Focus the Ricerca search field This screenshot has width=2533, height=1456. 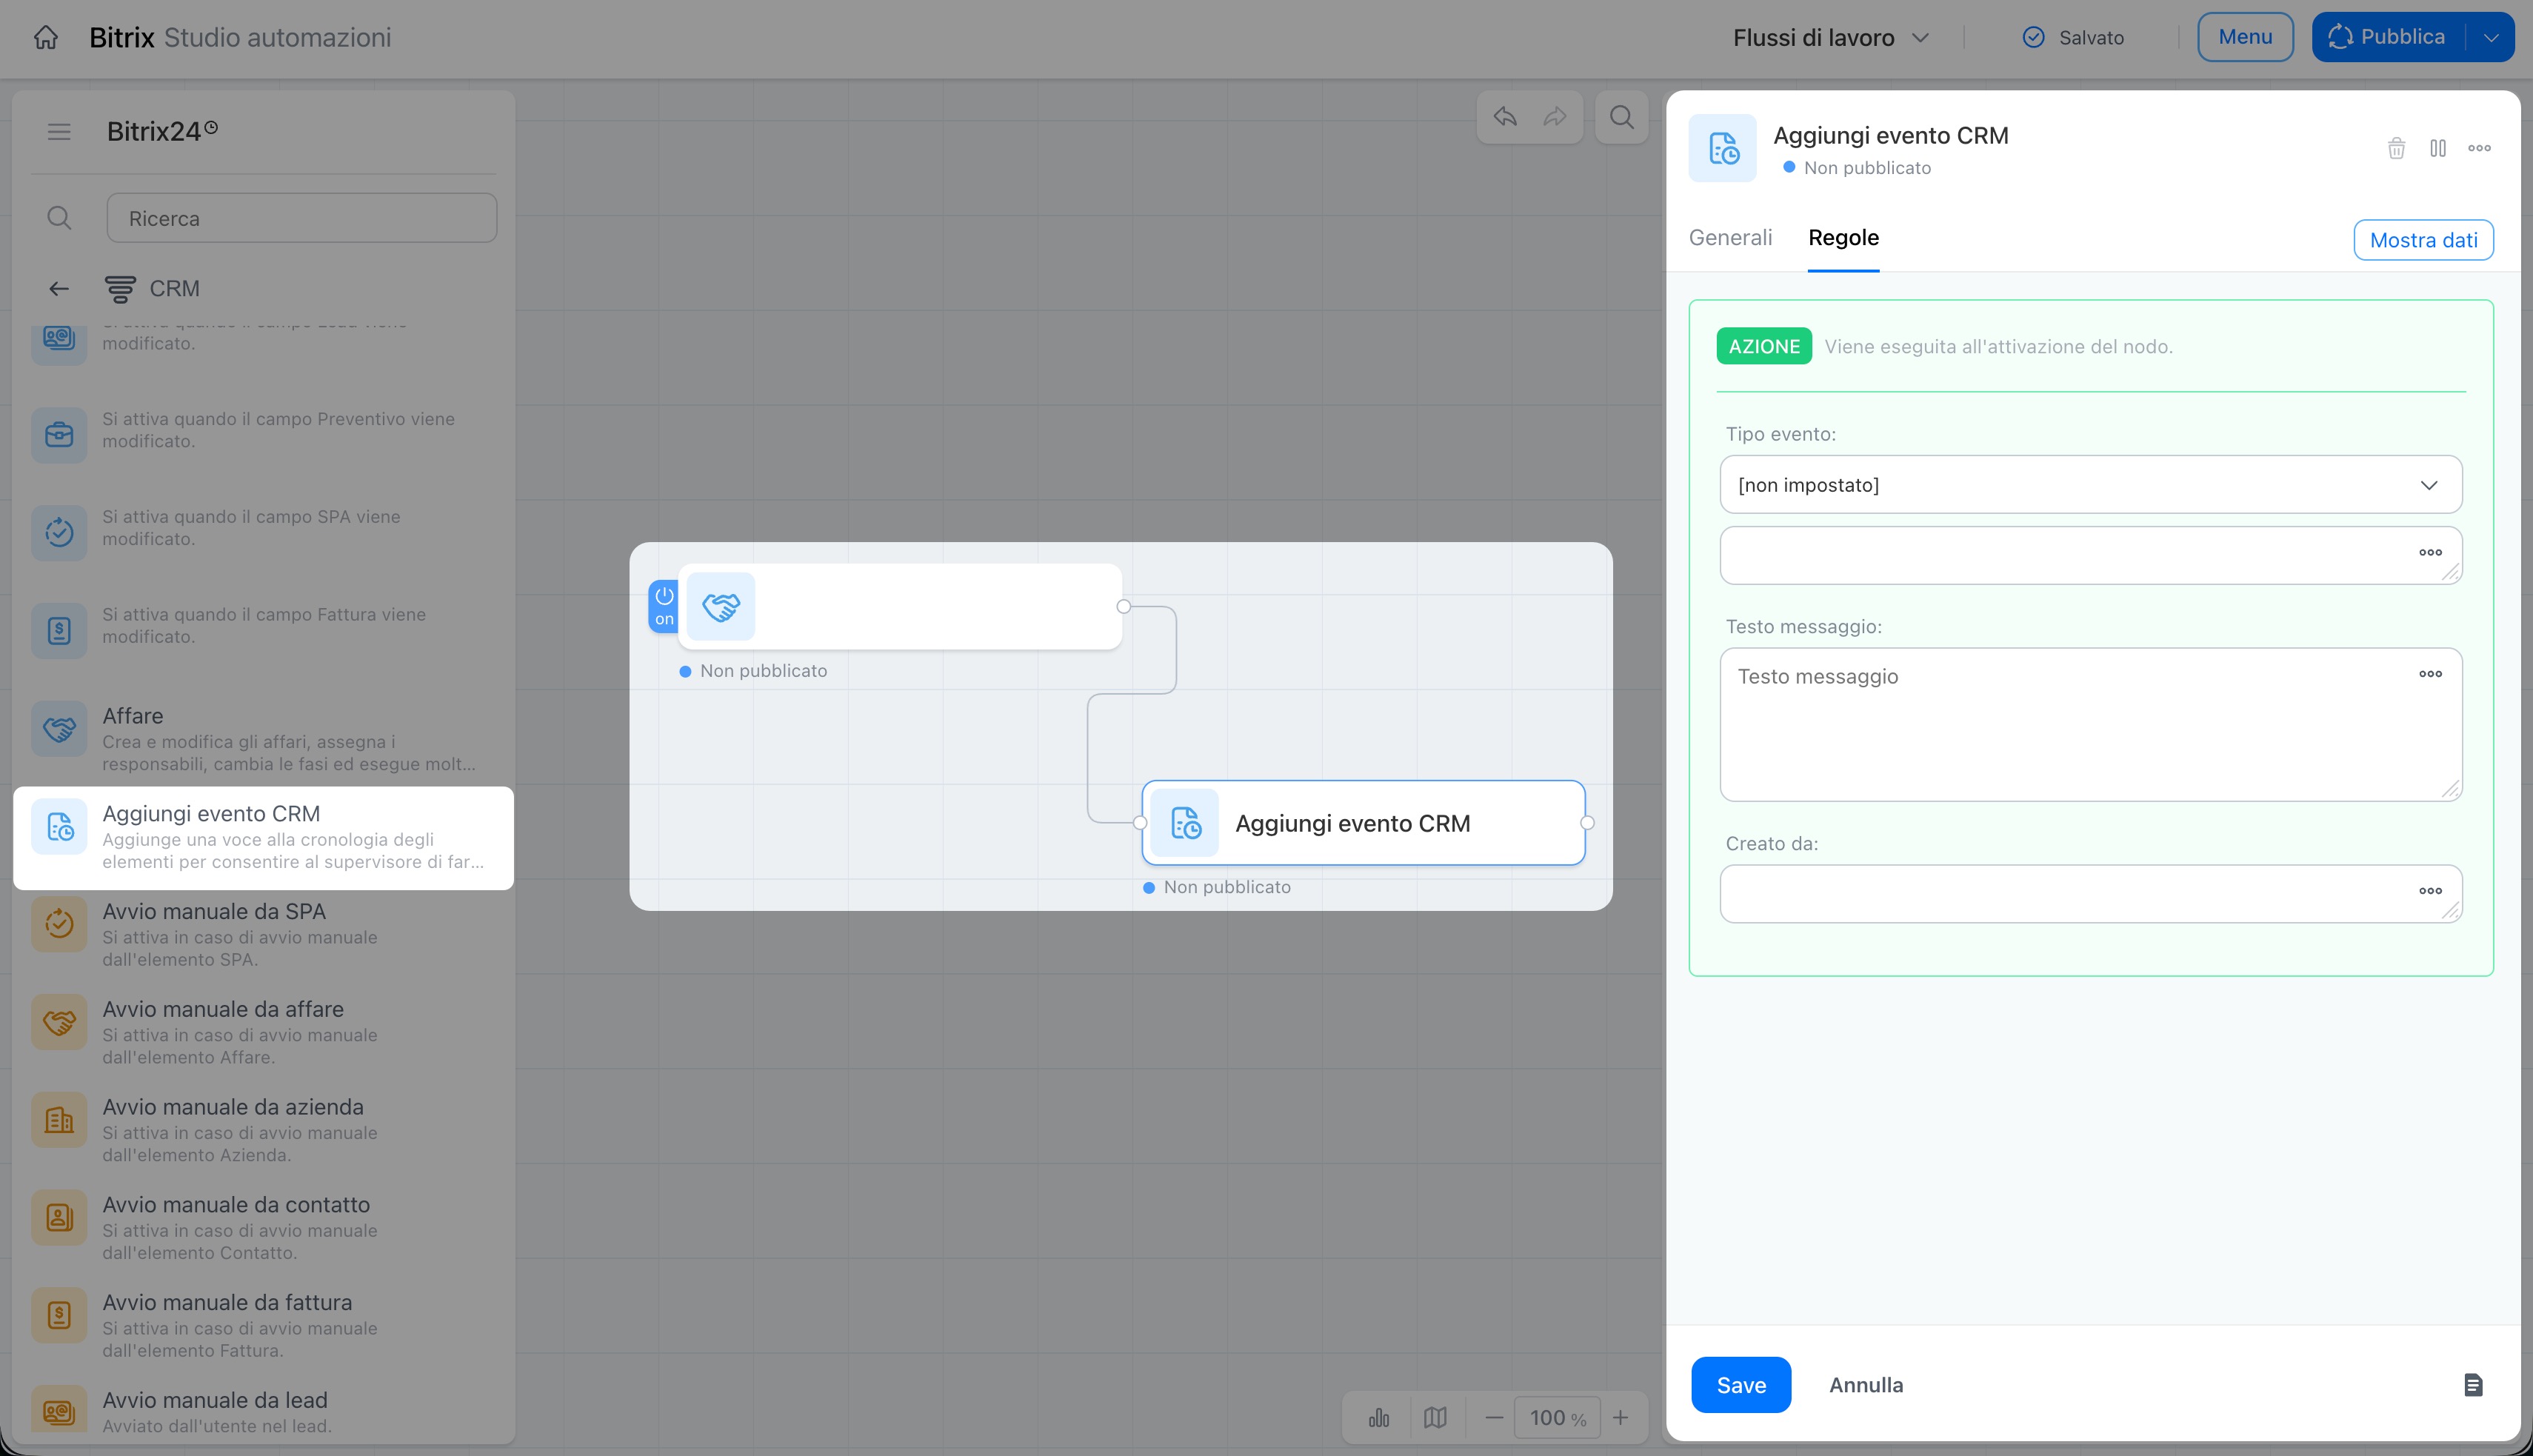coord(301,218)
